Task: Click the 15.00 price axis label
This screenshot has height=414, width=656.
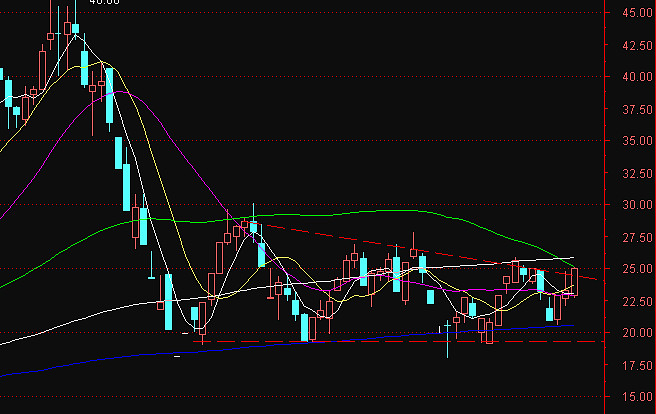Action: [632, 397]
